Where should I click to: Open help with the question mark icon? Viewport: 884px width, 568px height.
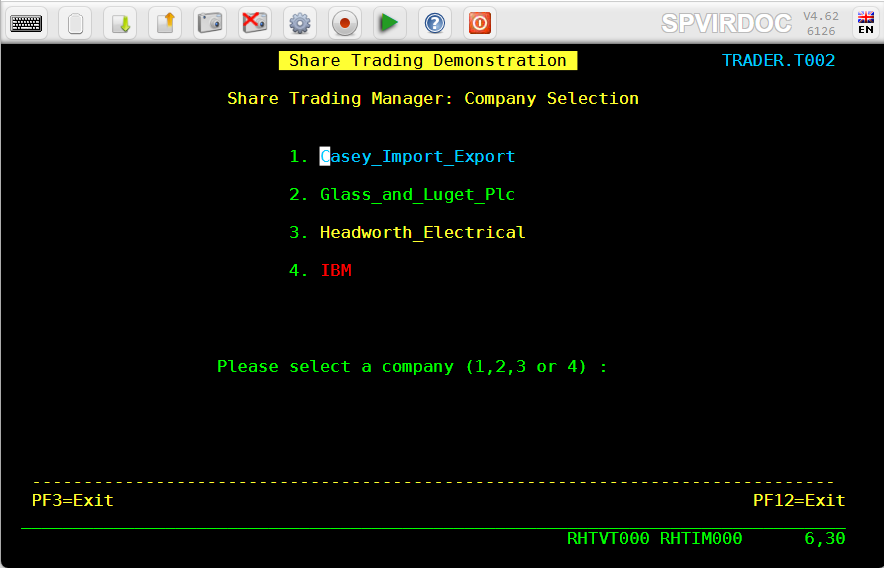435,23
